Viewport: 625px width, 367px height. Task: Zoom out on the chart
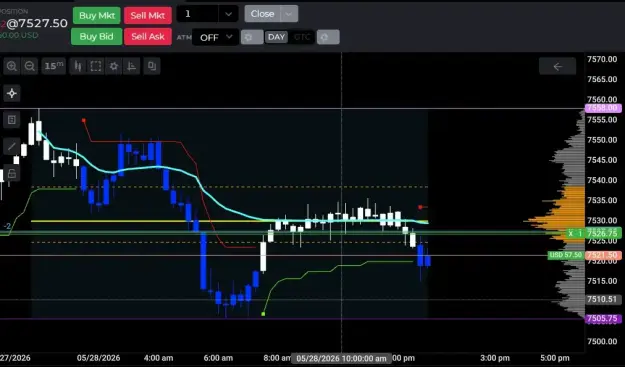click(29, 66)
